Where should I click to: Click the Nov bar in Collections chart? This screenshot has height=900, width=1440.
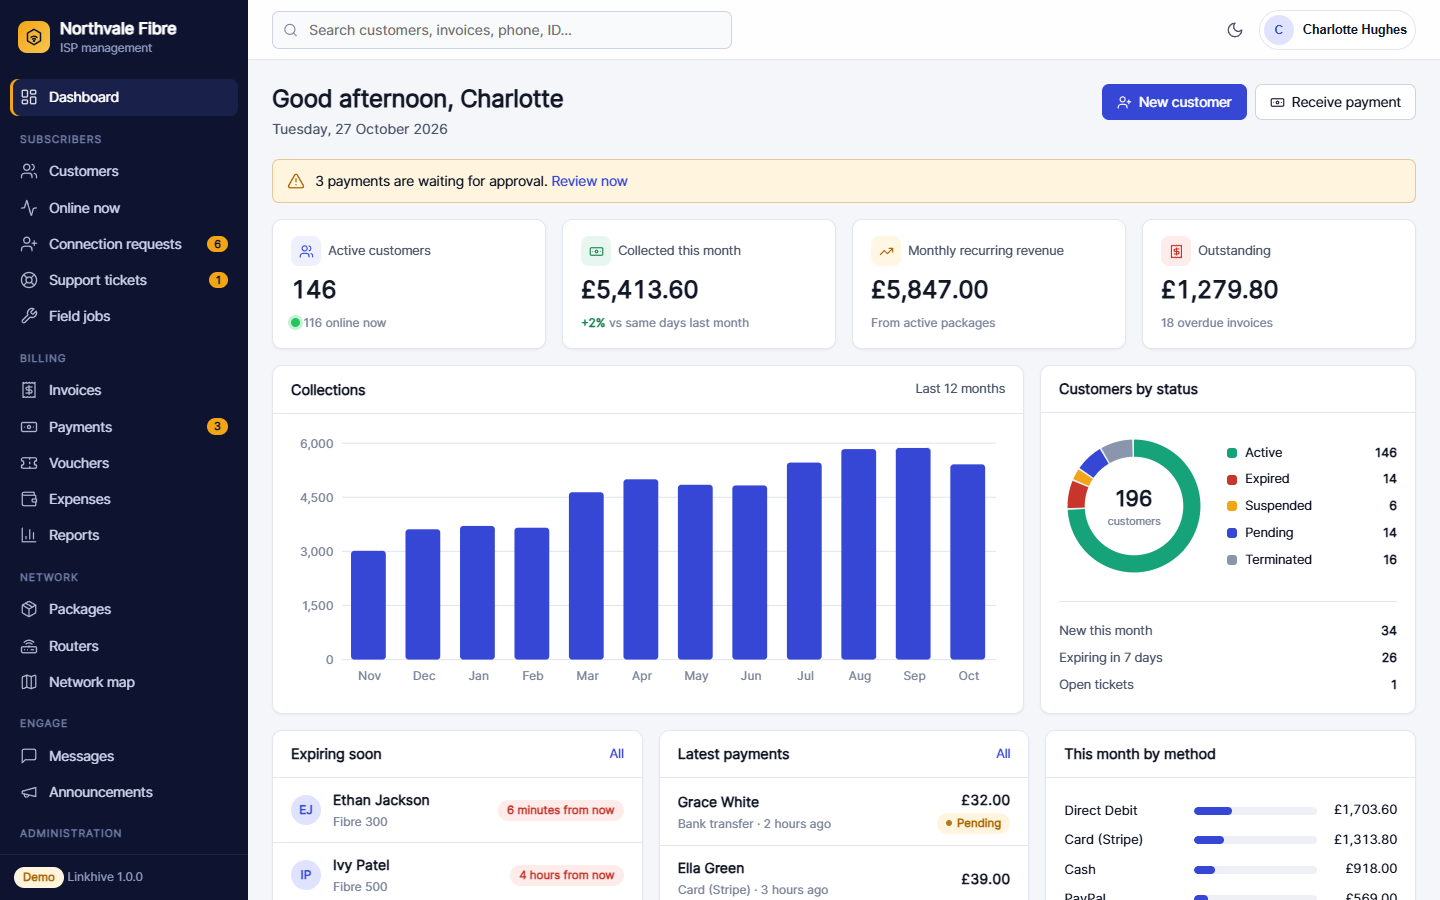pos(368,605)
